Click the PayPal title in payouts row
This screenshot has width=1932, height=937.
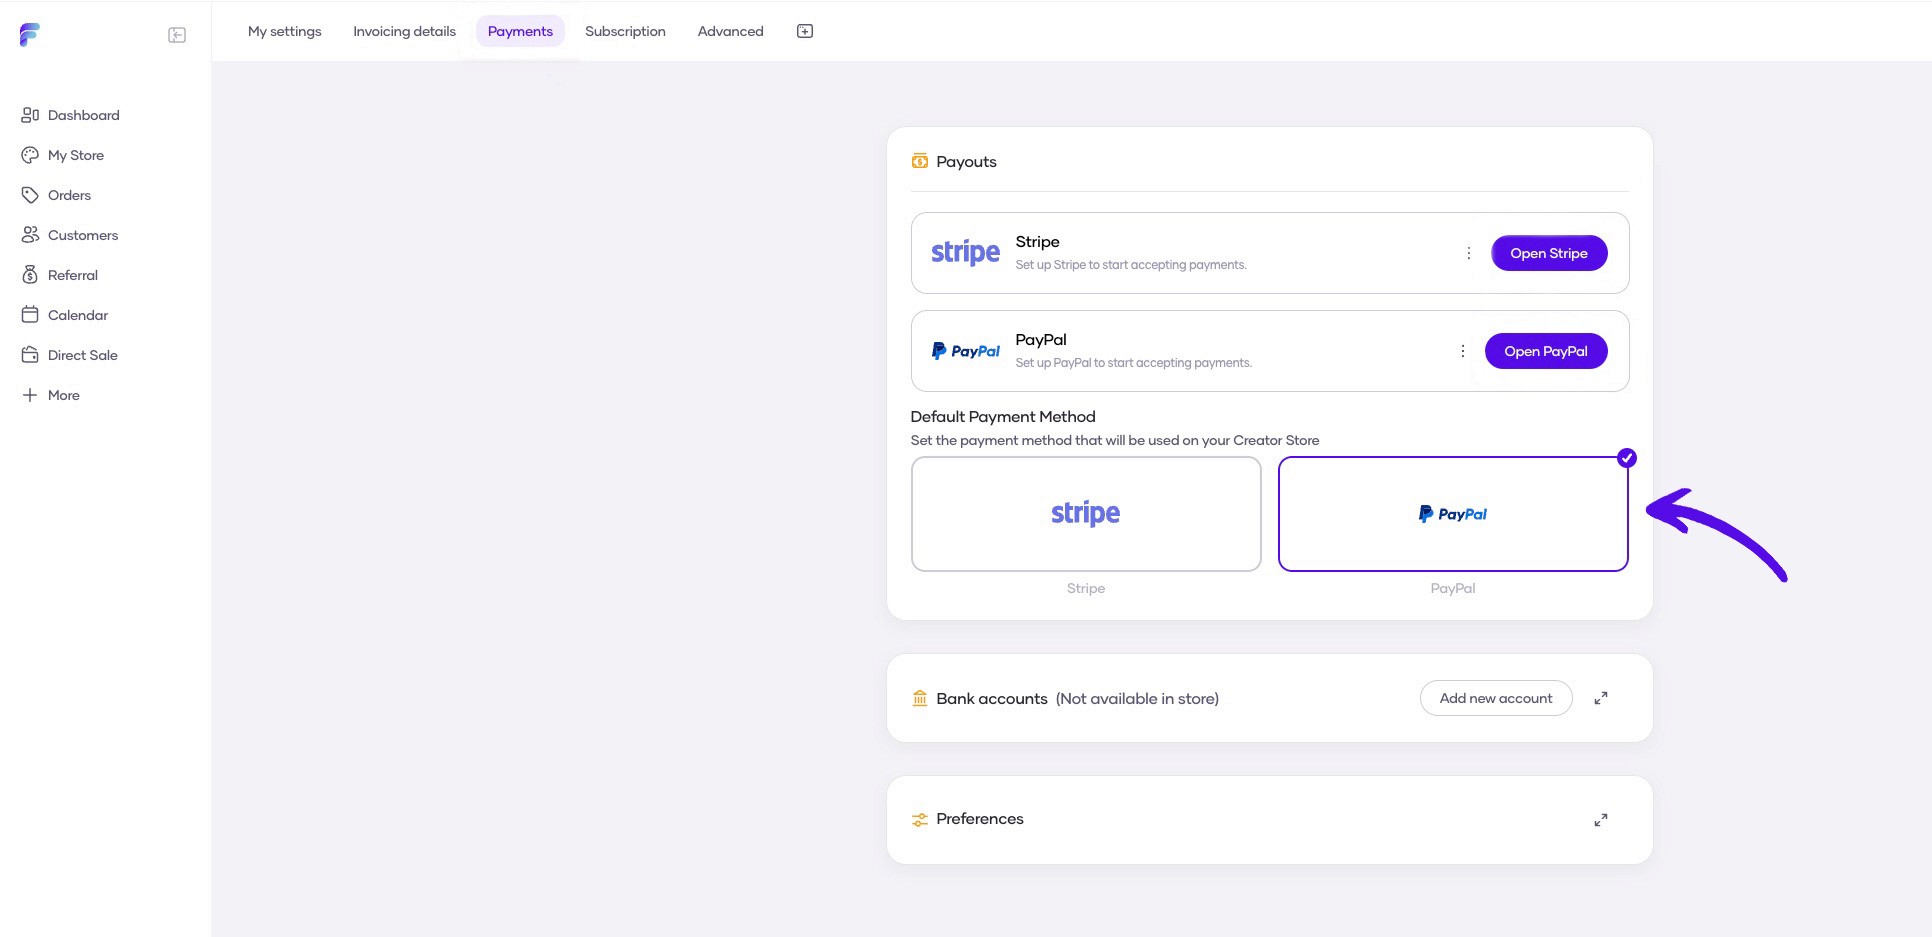[1041, 340]
